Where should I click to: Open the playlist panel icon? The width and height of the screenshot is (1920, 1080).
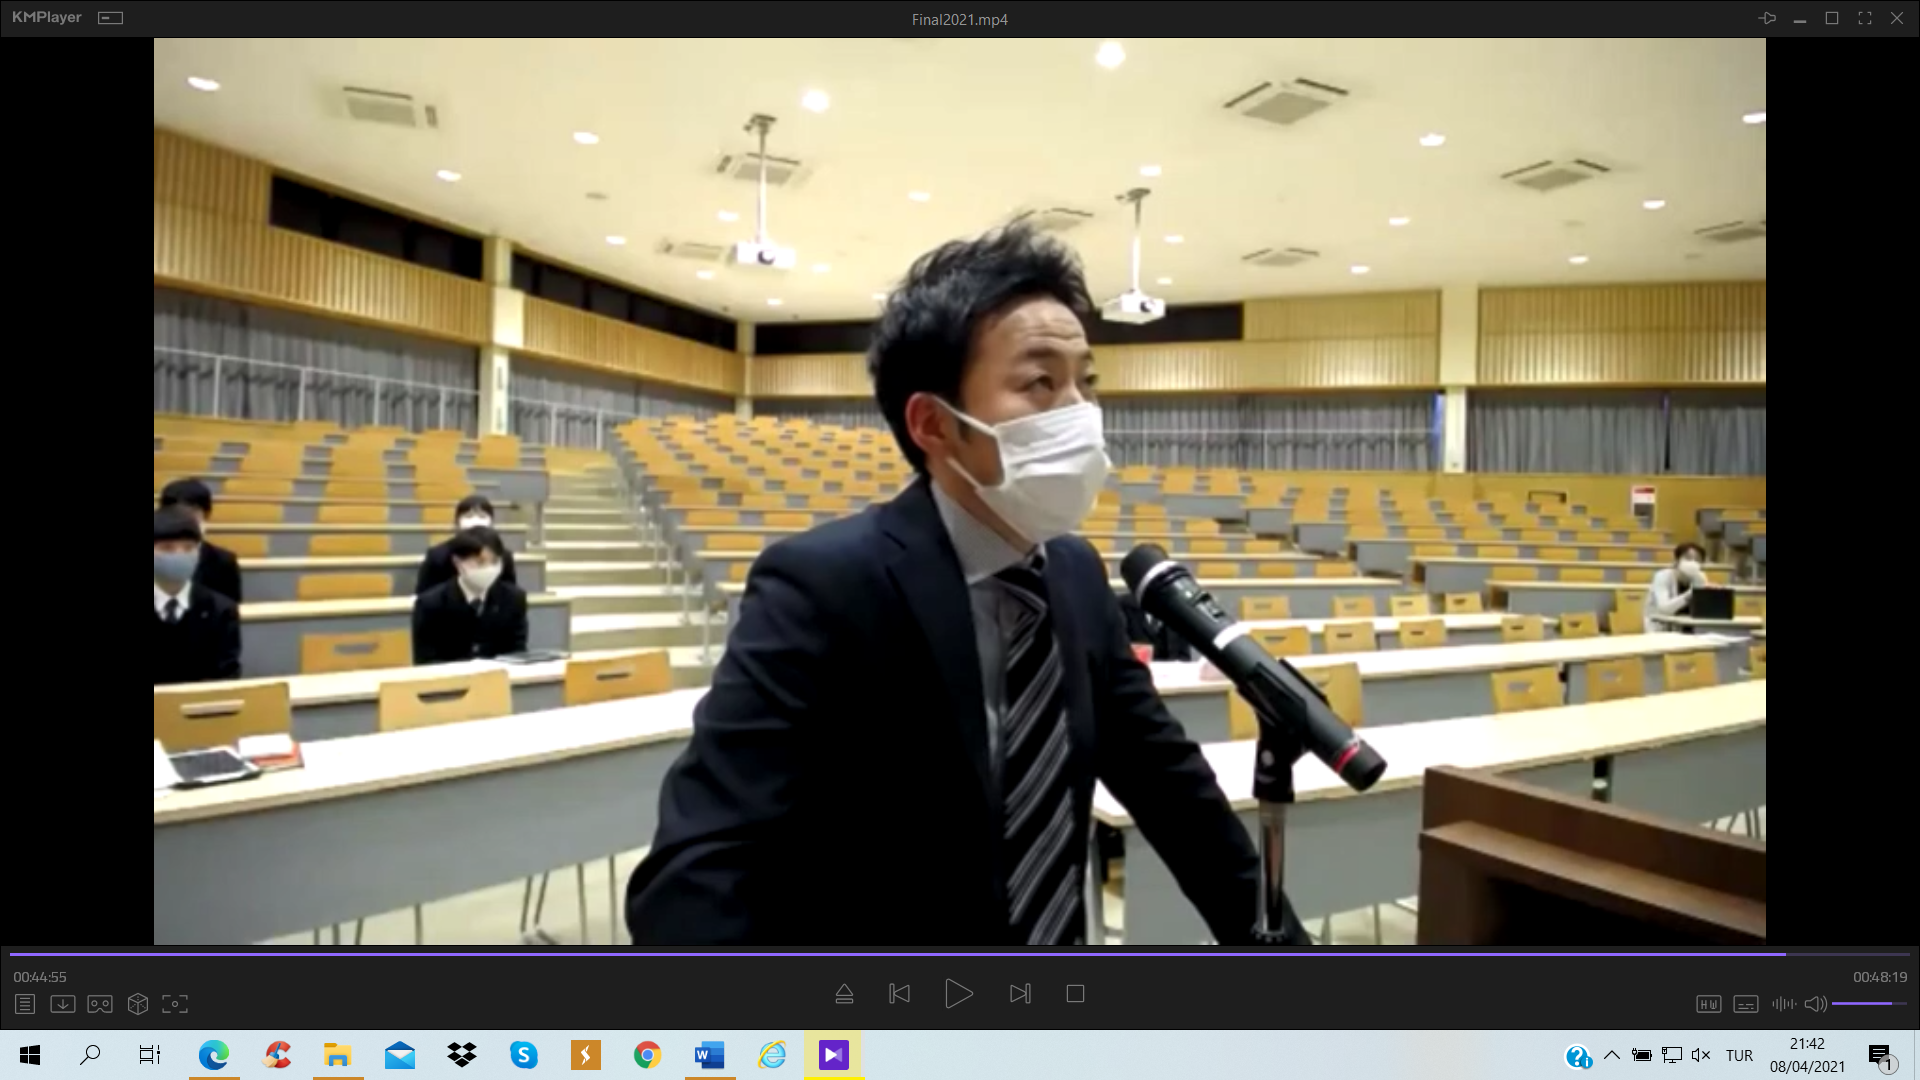coord(25,1004)
